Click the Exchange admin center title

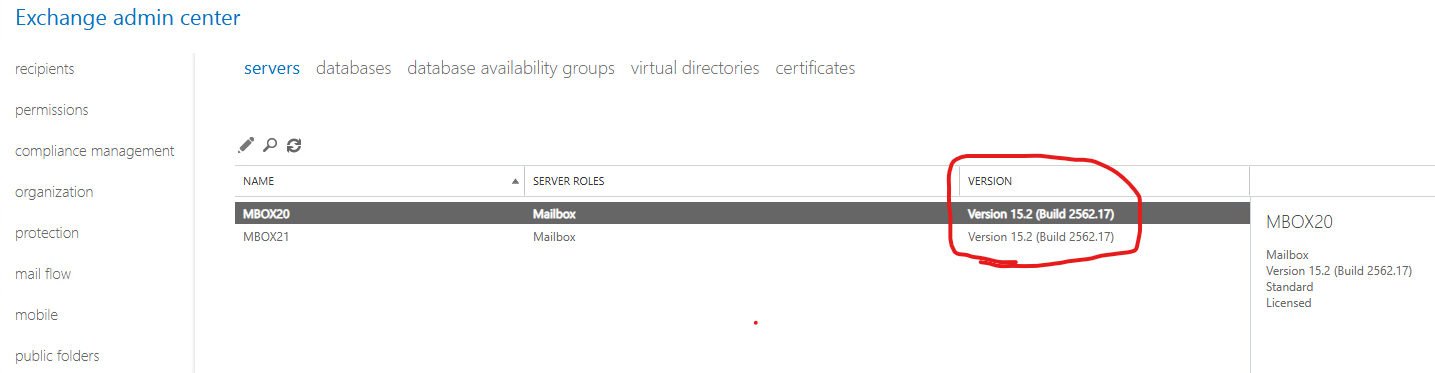point(128,18)
